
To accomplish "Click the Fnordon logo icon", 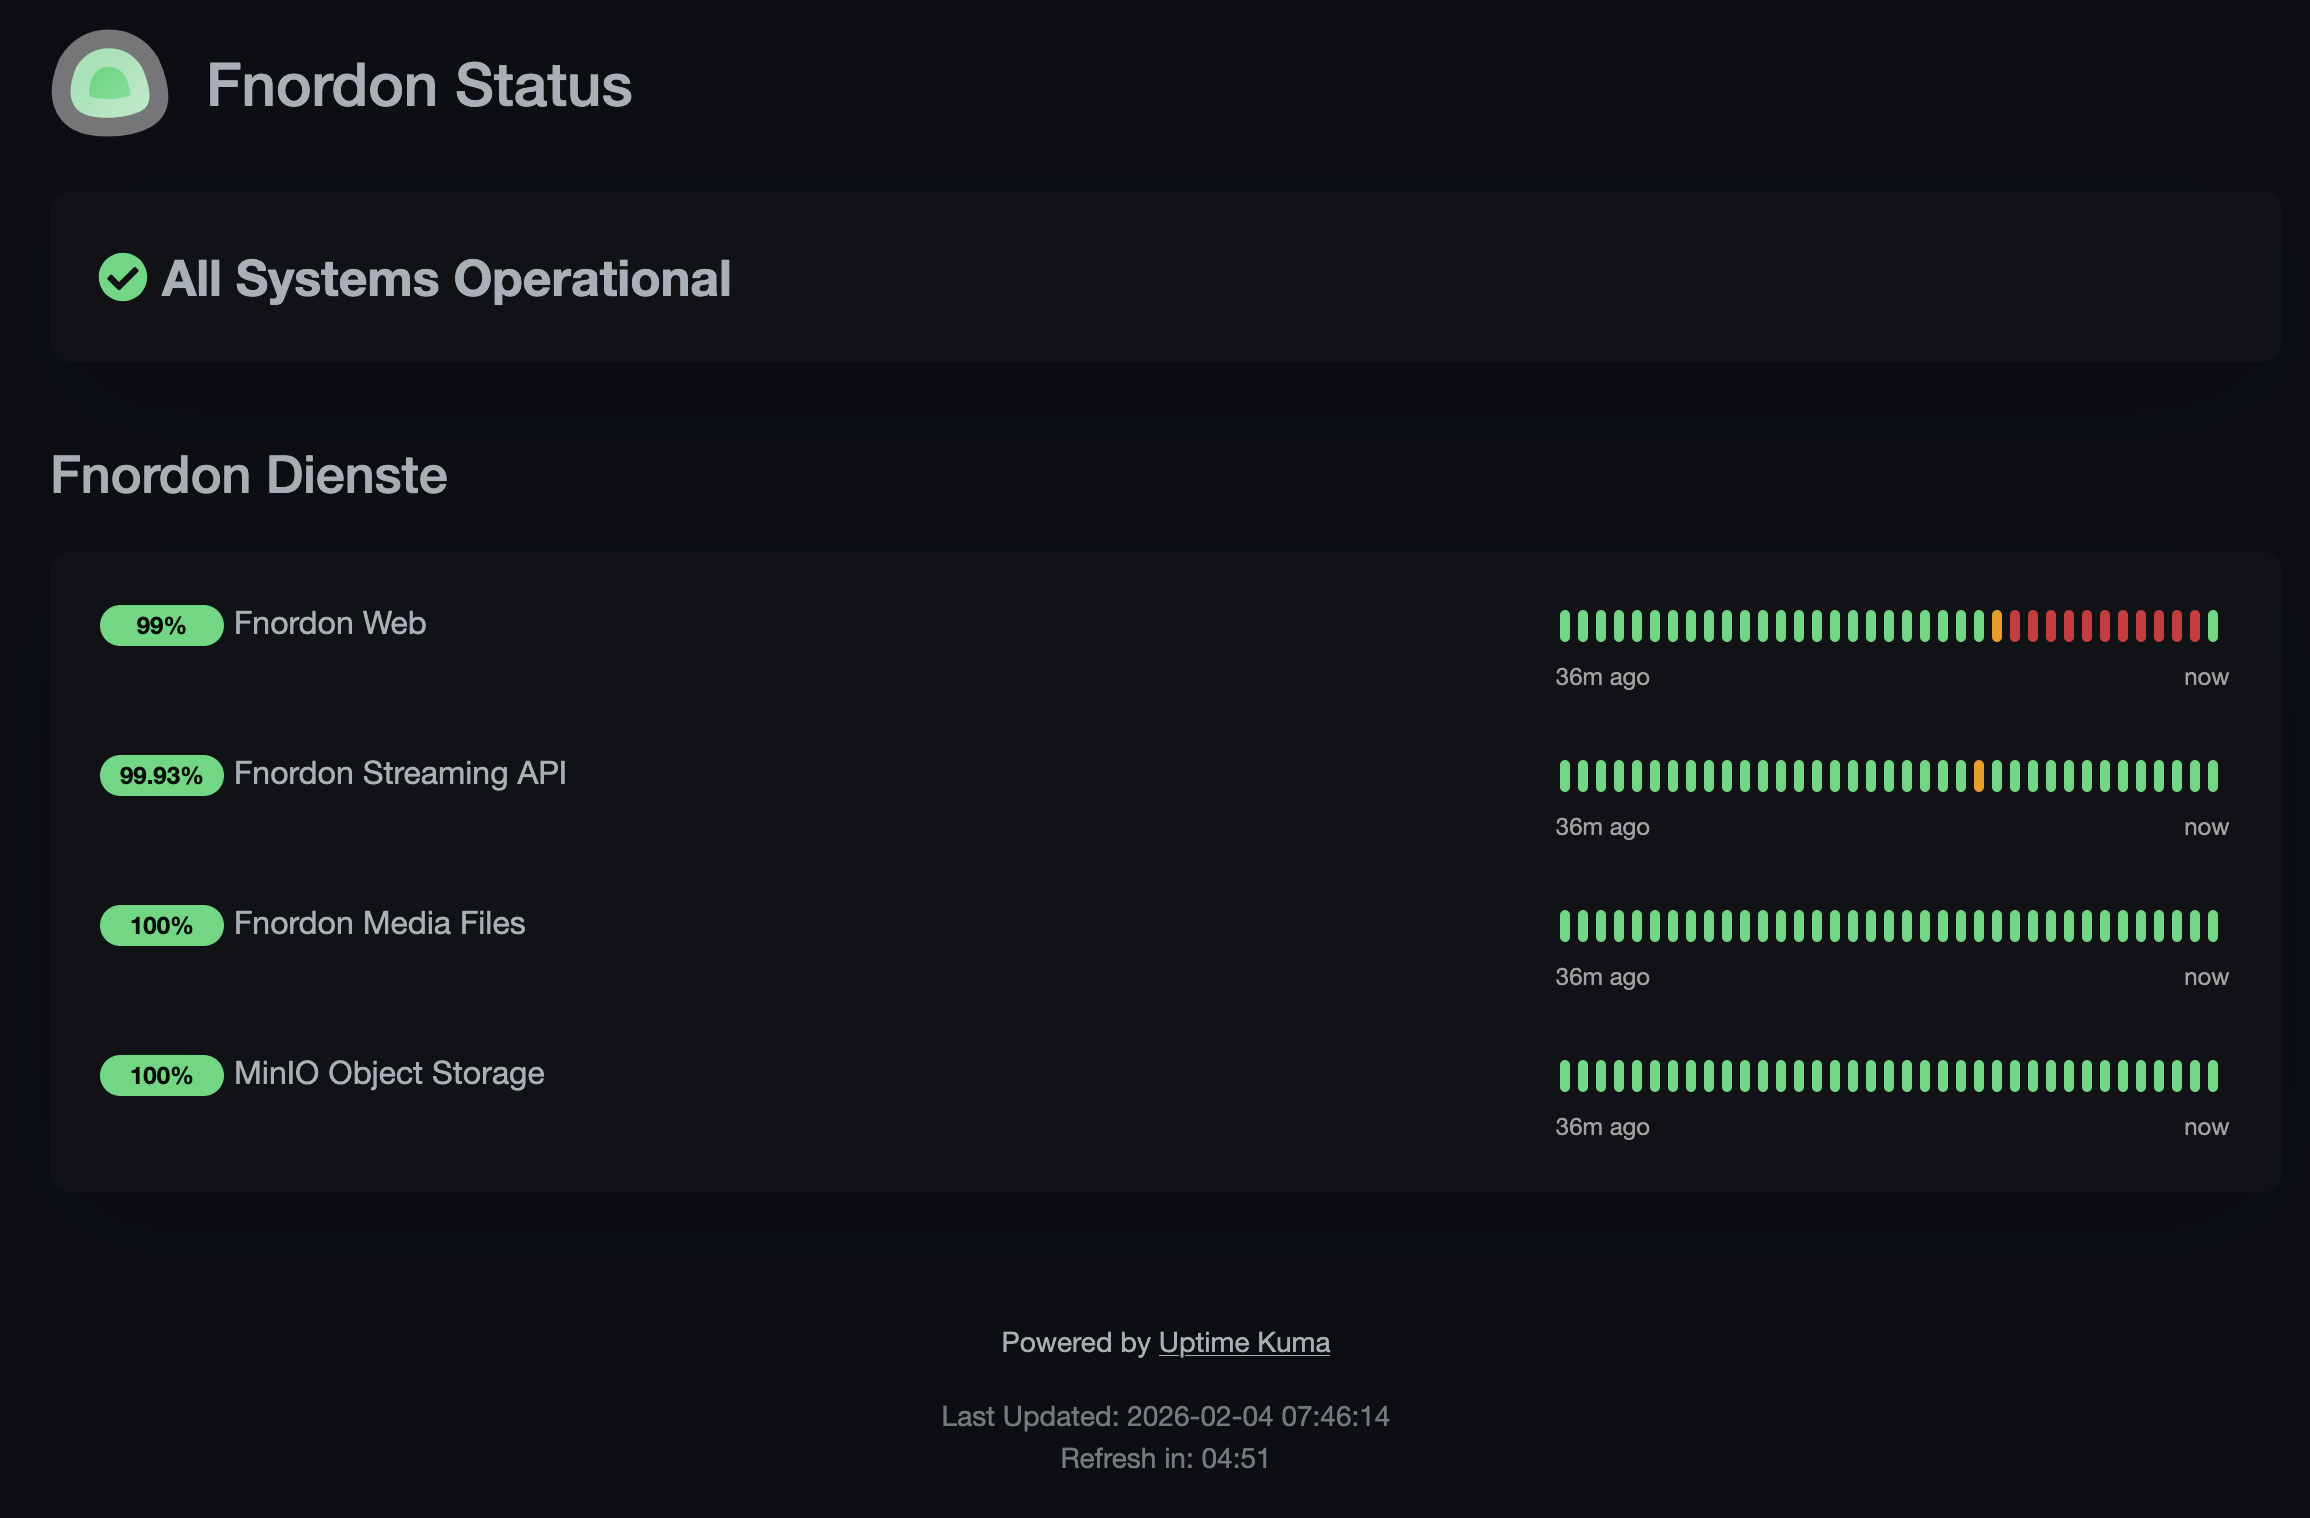I will [x=110, y=84].
